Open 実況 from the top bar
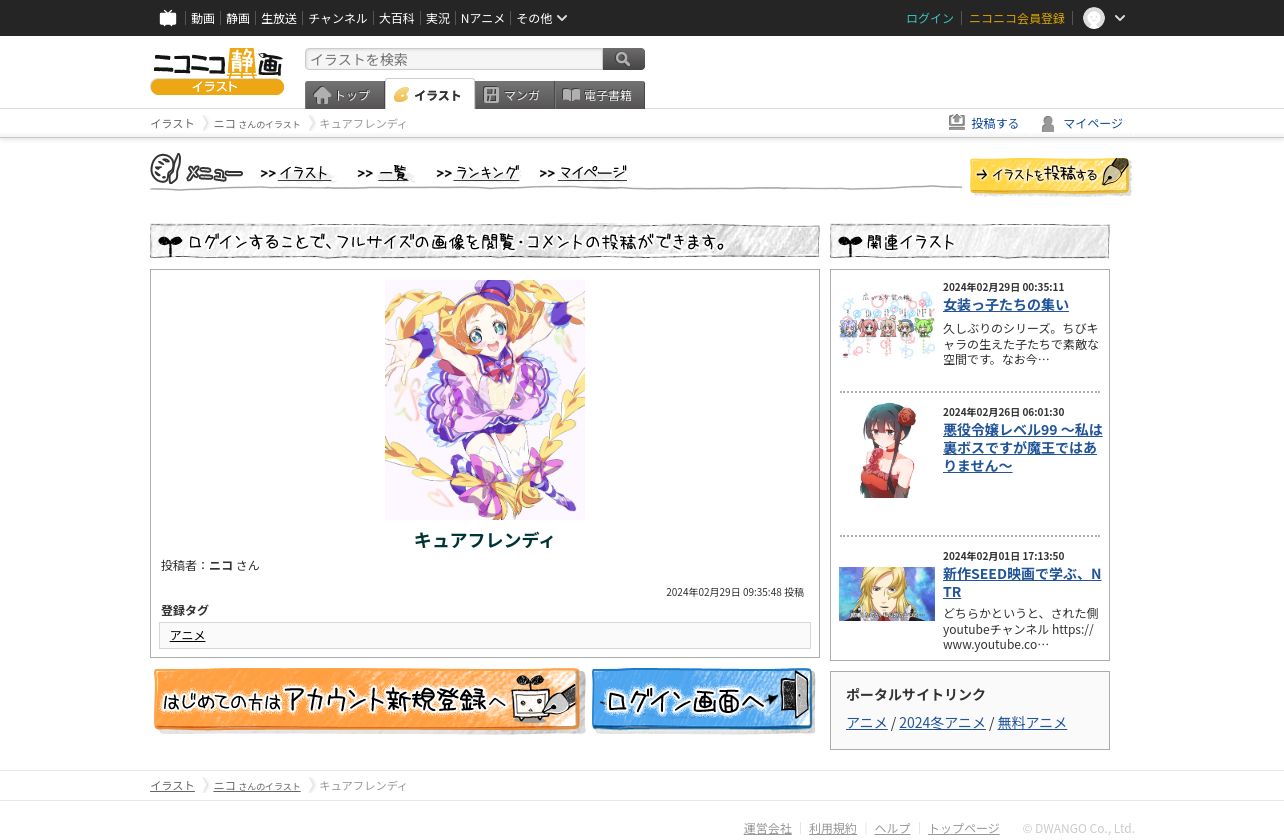The height and width of the screenshot is (840, 1284). [437, 18]
